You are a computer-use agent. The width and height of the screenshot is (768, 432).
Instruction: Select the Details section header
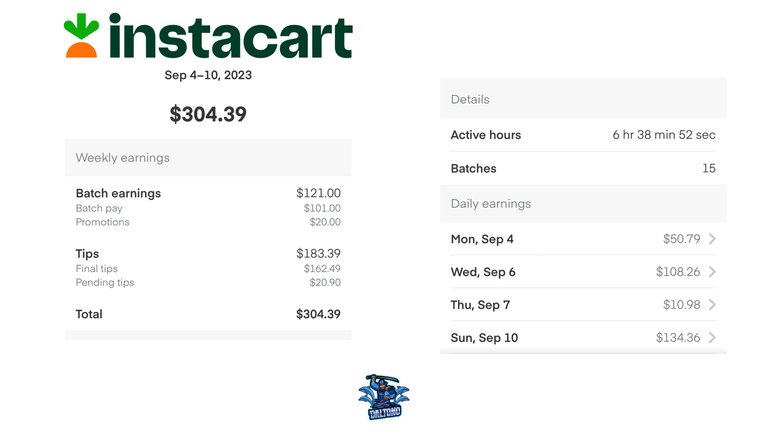(583, 99)
